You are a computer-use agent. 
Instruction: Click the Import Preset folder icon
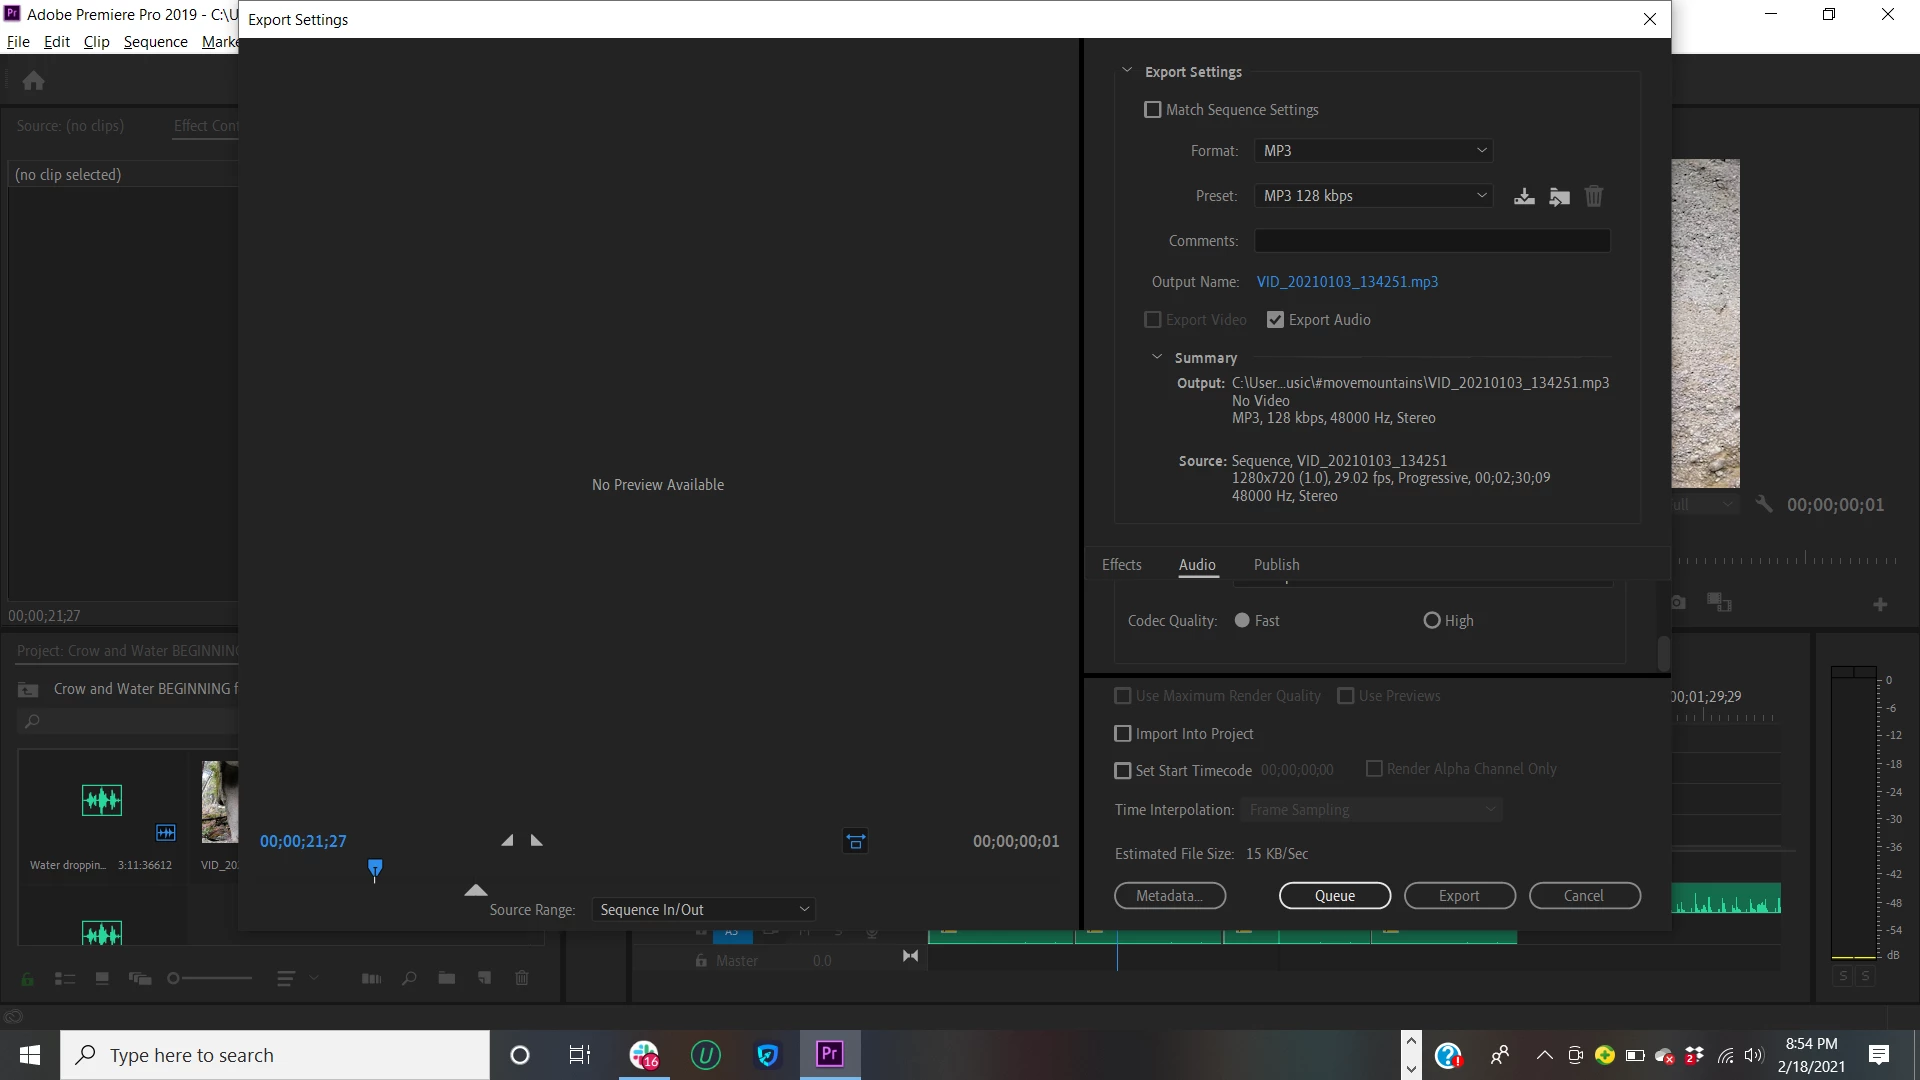click(1559, 196)
